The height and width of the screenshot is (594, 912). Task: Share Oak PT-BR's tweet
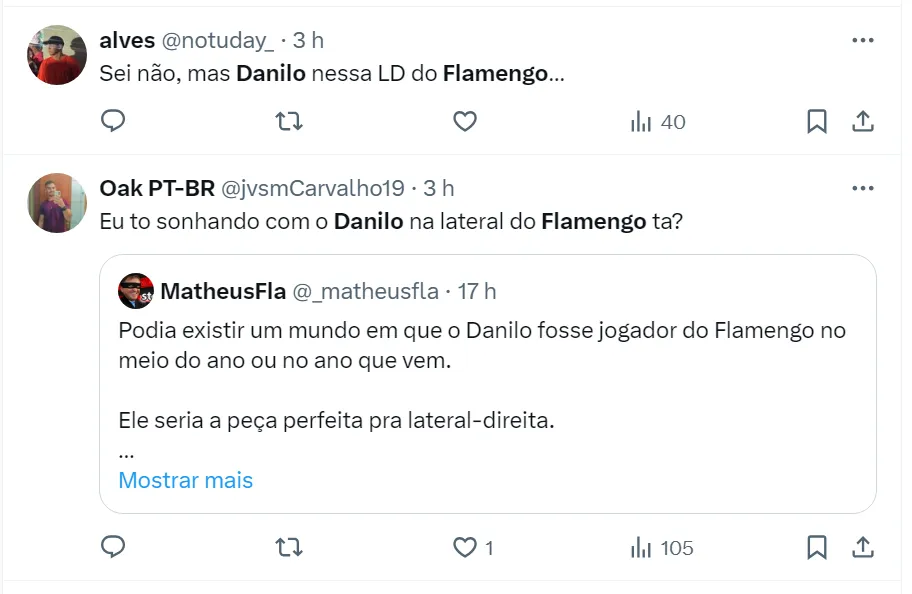coord(863,548)
